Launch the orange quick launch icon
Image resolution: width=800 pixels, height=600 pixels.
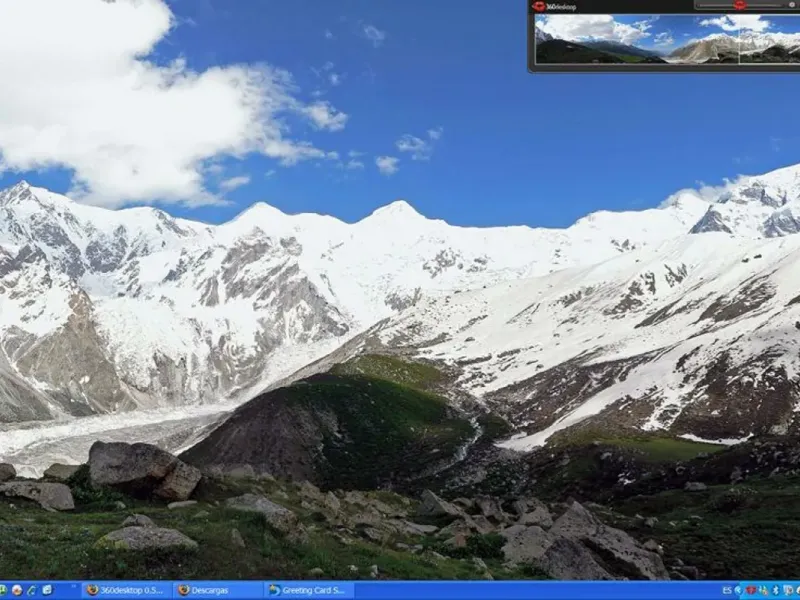click(17, 590)
